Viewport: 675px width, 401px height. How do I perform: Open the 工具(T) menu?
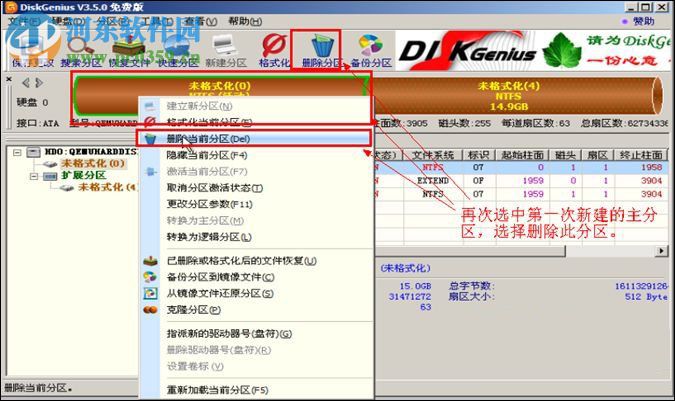pyautogui.click(x=157, y=21)
